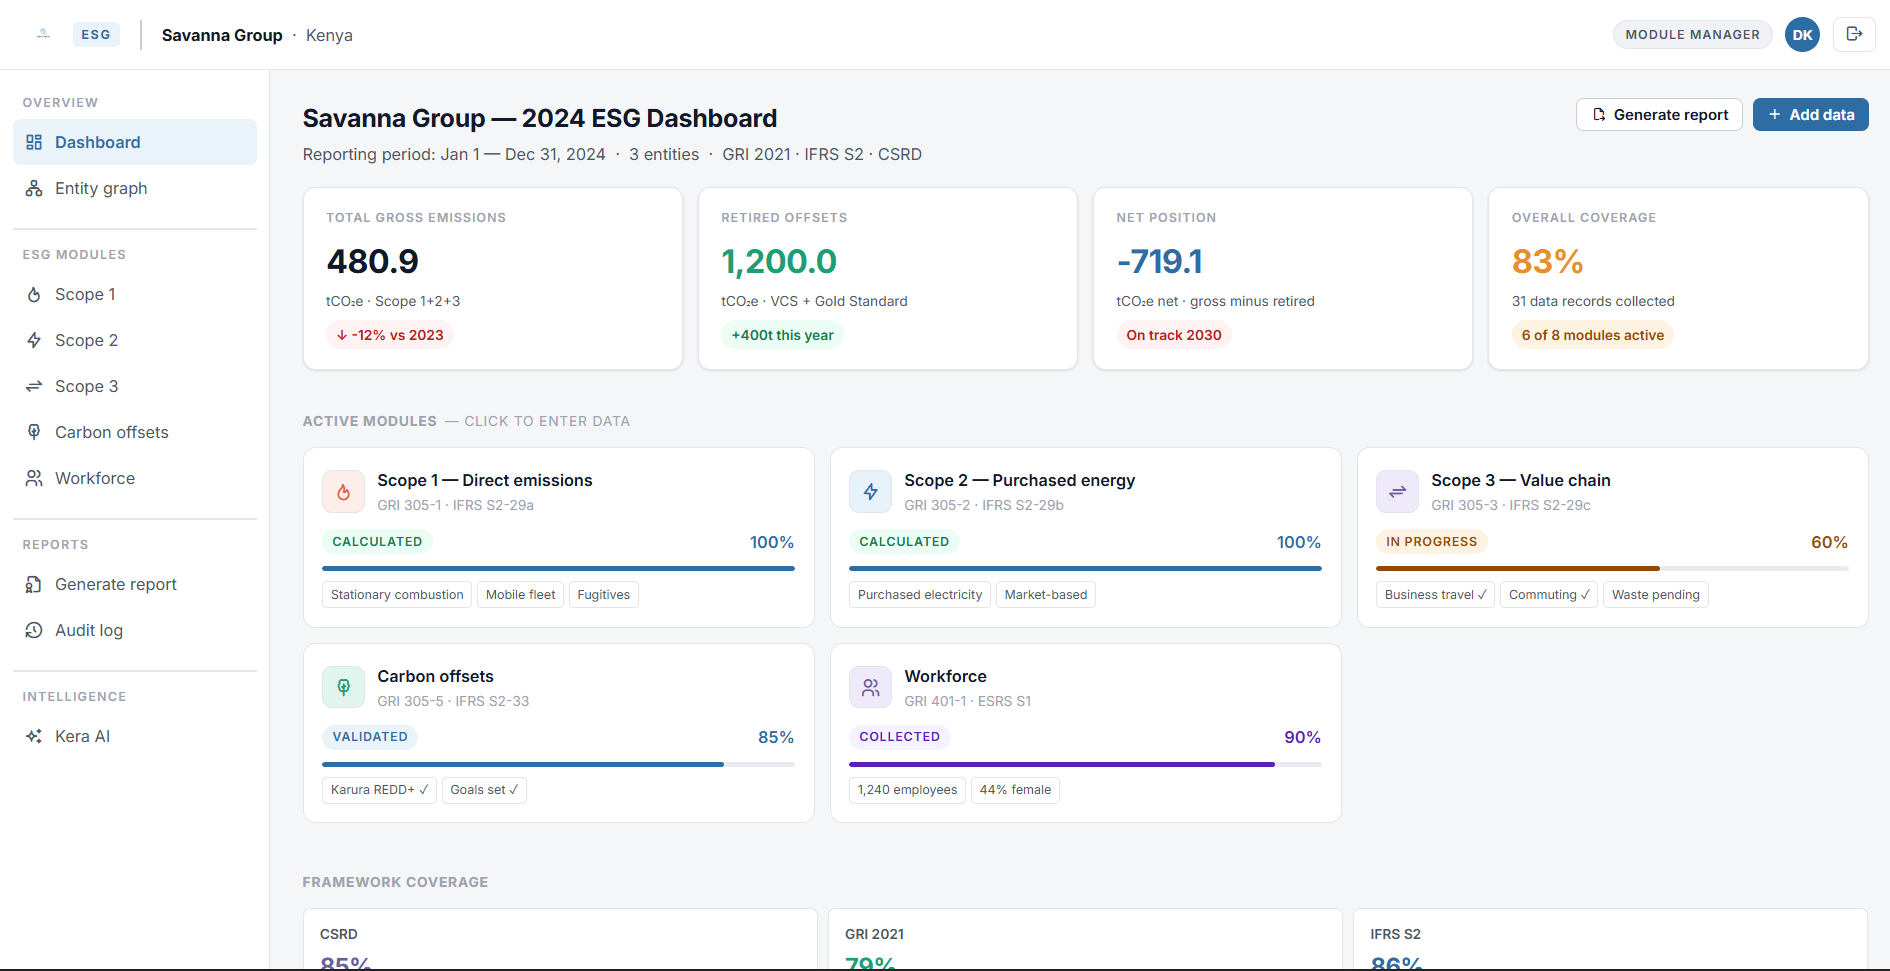
Task: Click the Fugitives tag
Action: (604, 594)
